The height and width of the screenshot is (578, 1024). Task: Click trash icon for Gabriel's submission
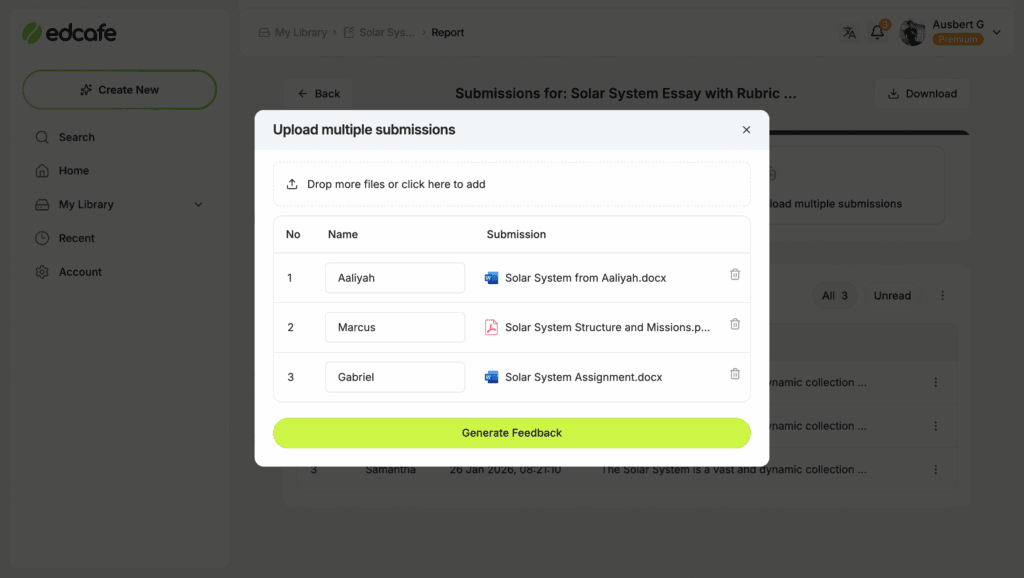tap(735, 374)
